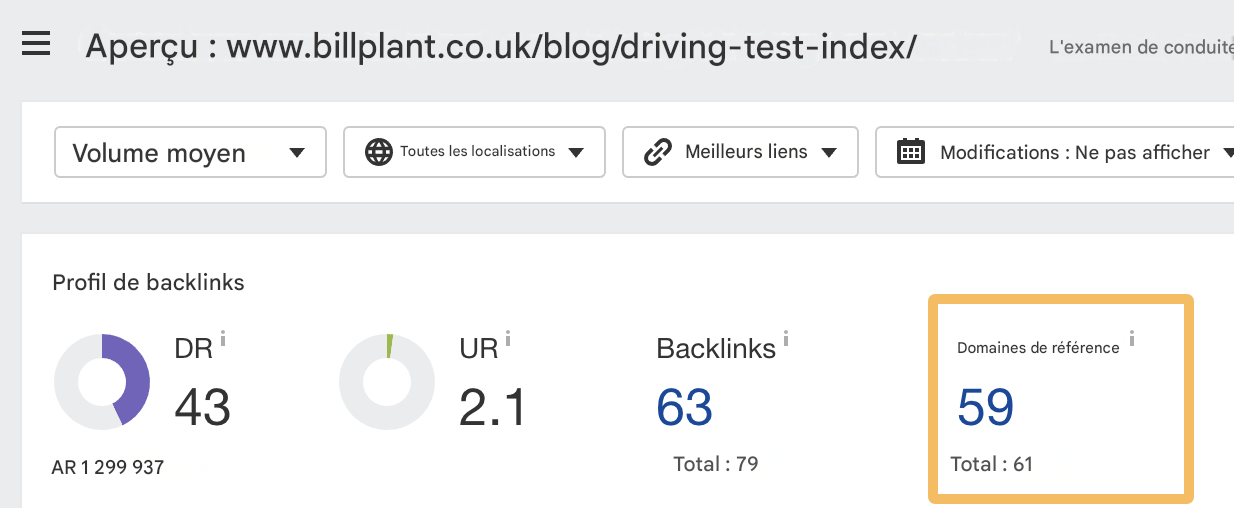Click the Aperçu billplant.co.uk page title
Screen dimensions: 1234x508
coord(501,46)
